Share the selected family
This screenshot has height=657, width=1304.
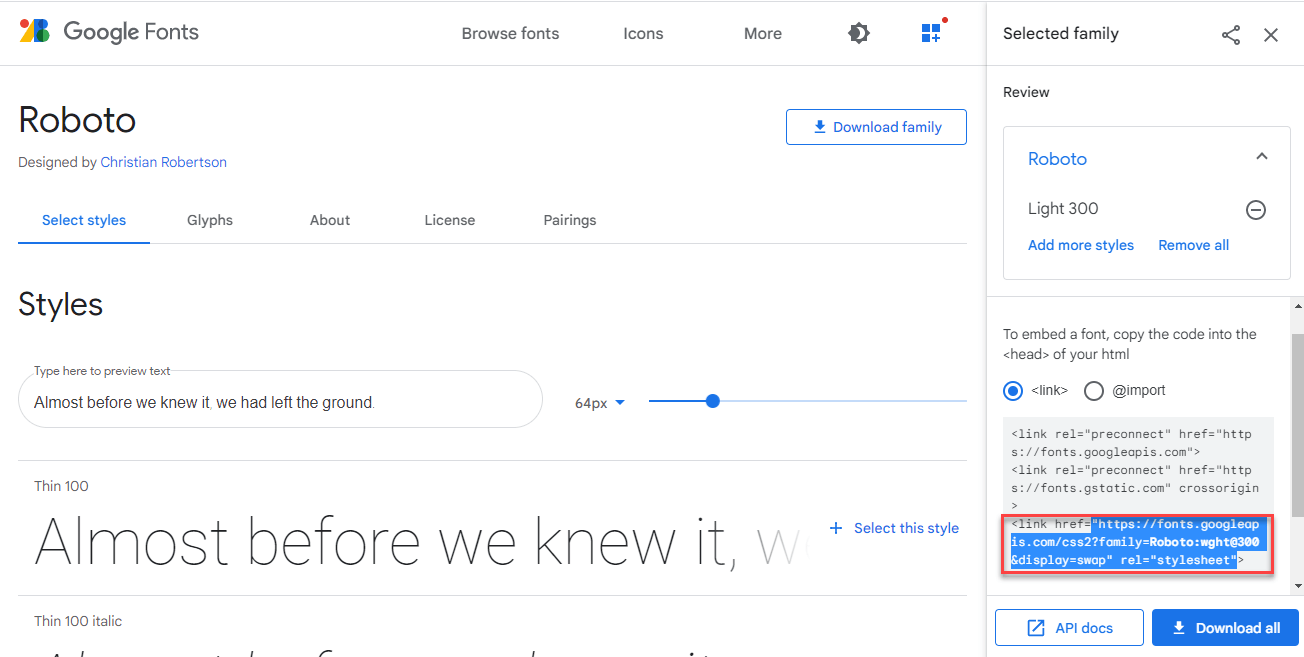tap(1231, 35)
